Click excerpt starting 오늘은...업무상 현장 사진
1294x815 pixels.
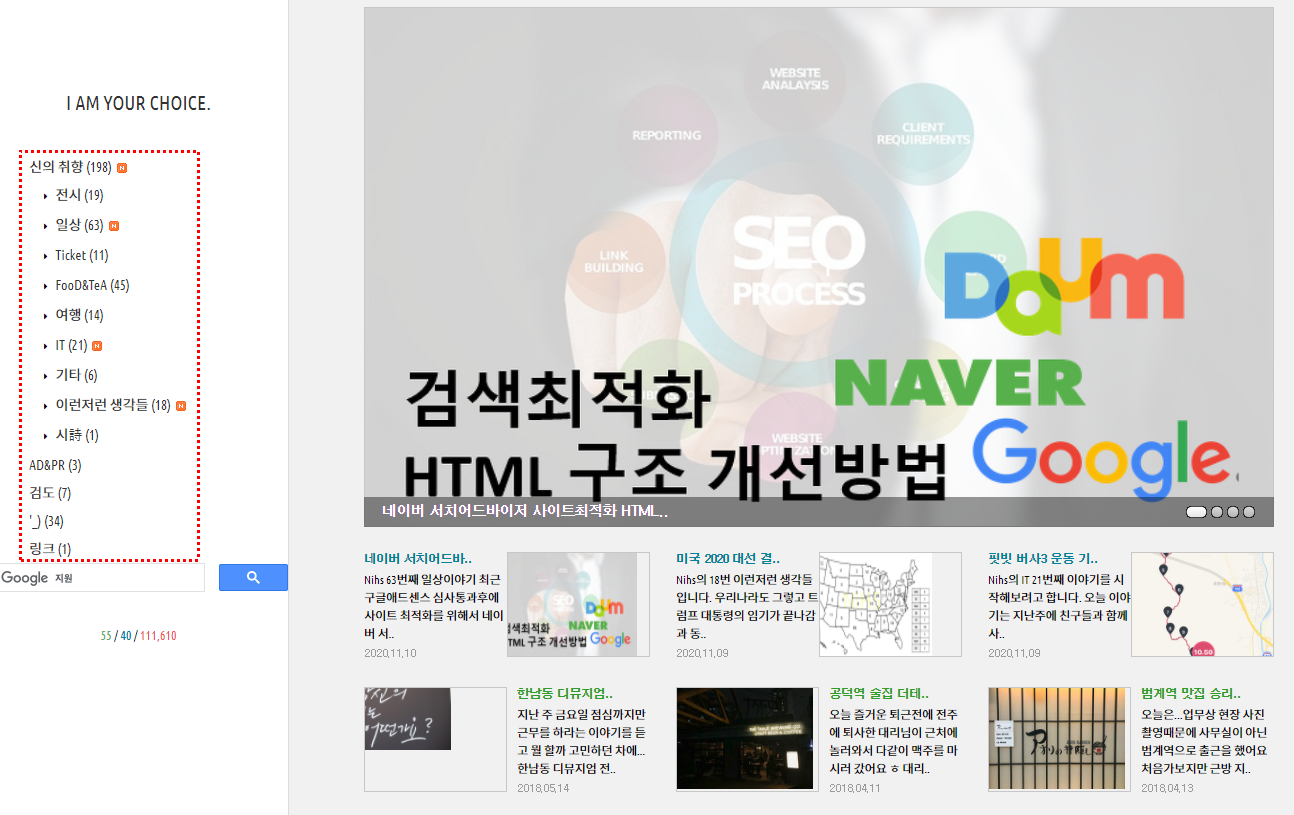tap(1206, 742)
